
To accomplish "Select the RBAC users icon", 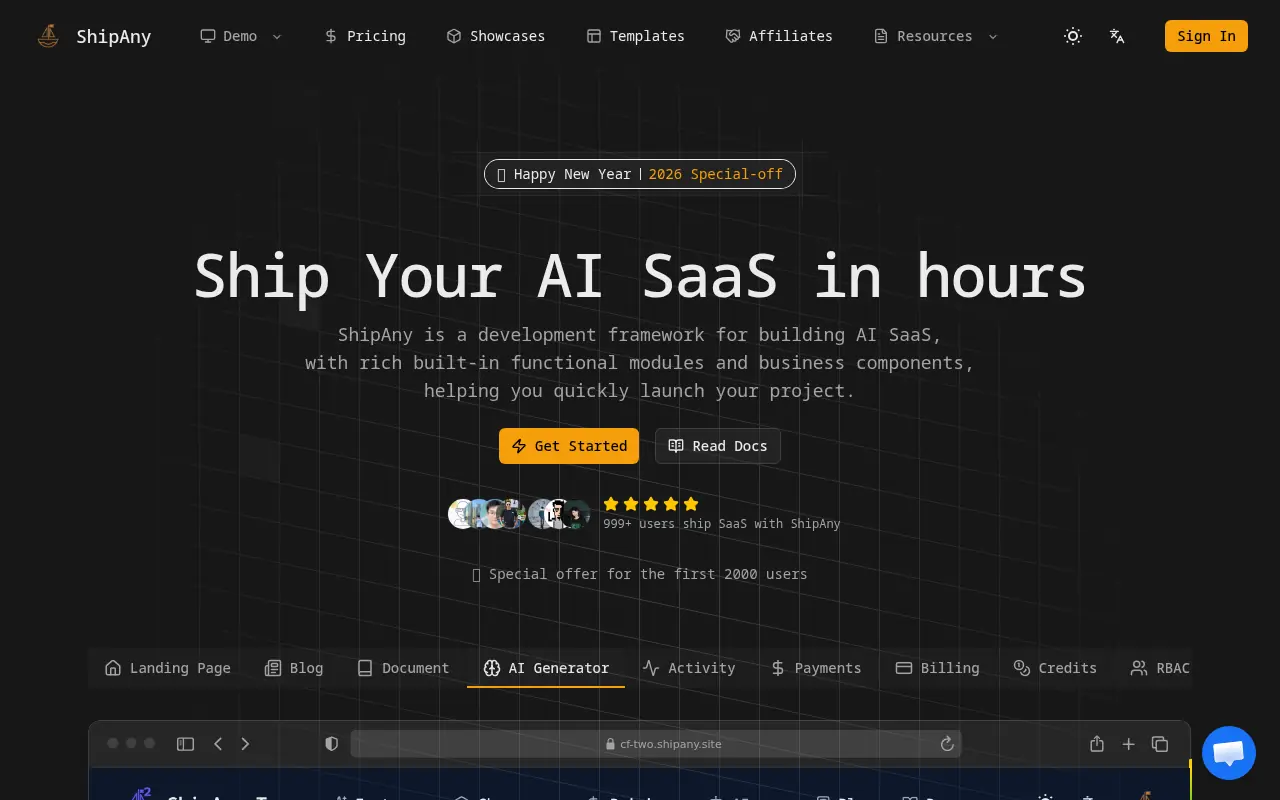I will 1139,668.
